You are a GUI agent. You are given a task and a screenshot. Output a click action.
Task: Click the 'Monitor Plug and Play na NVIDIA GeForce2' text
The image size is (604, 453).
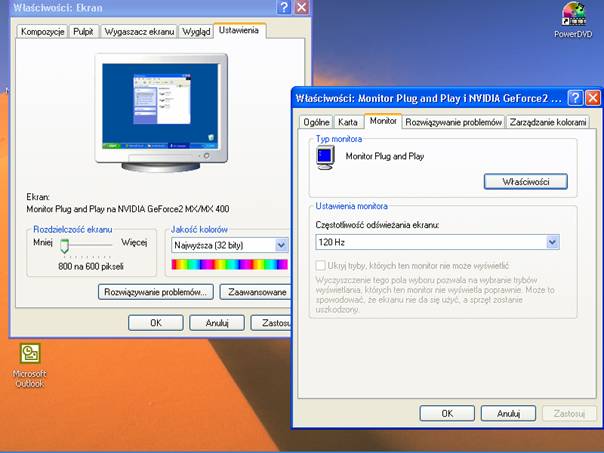128,209
